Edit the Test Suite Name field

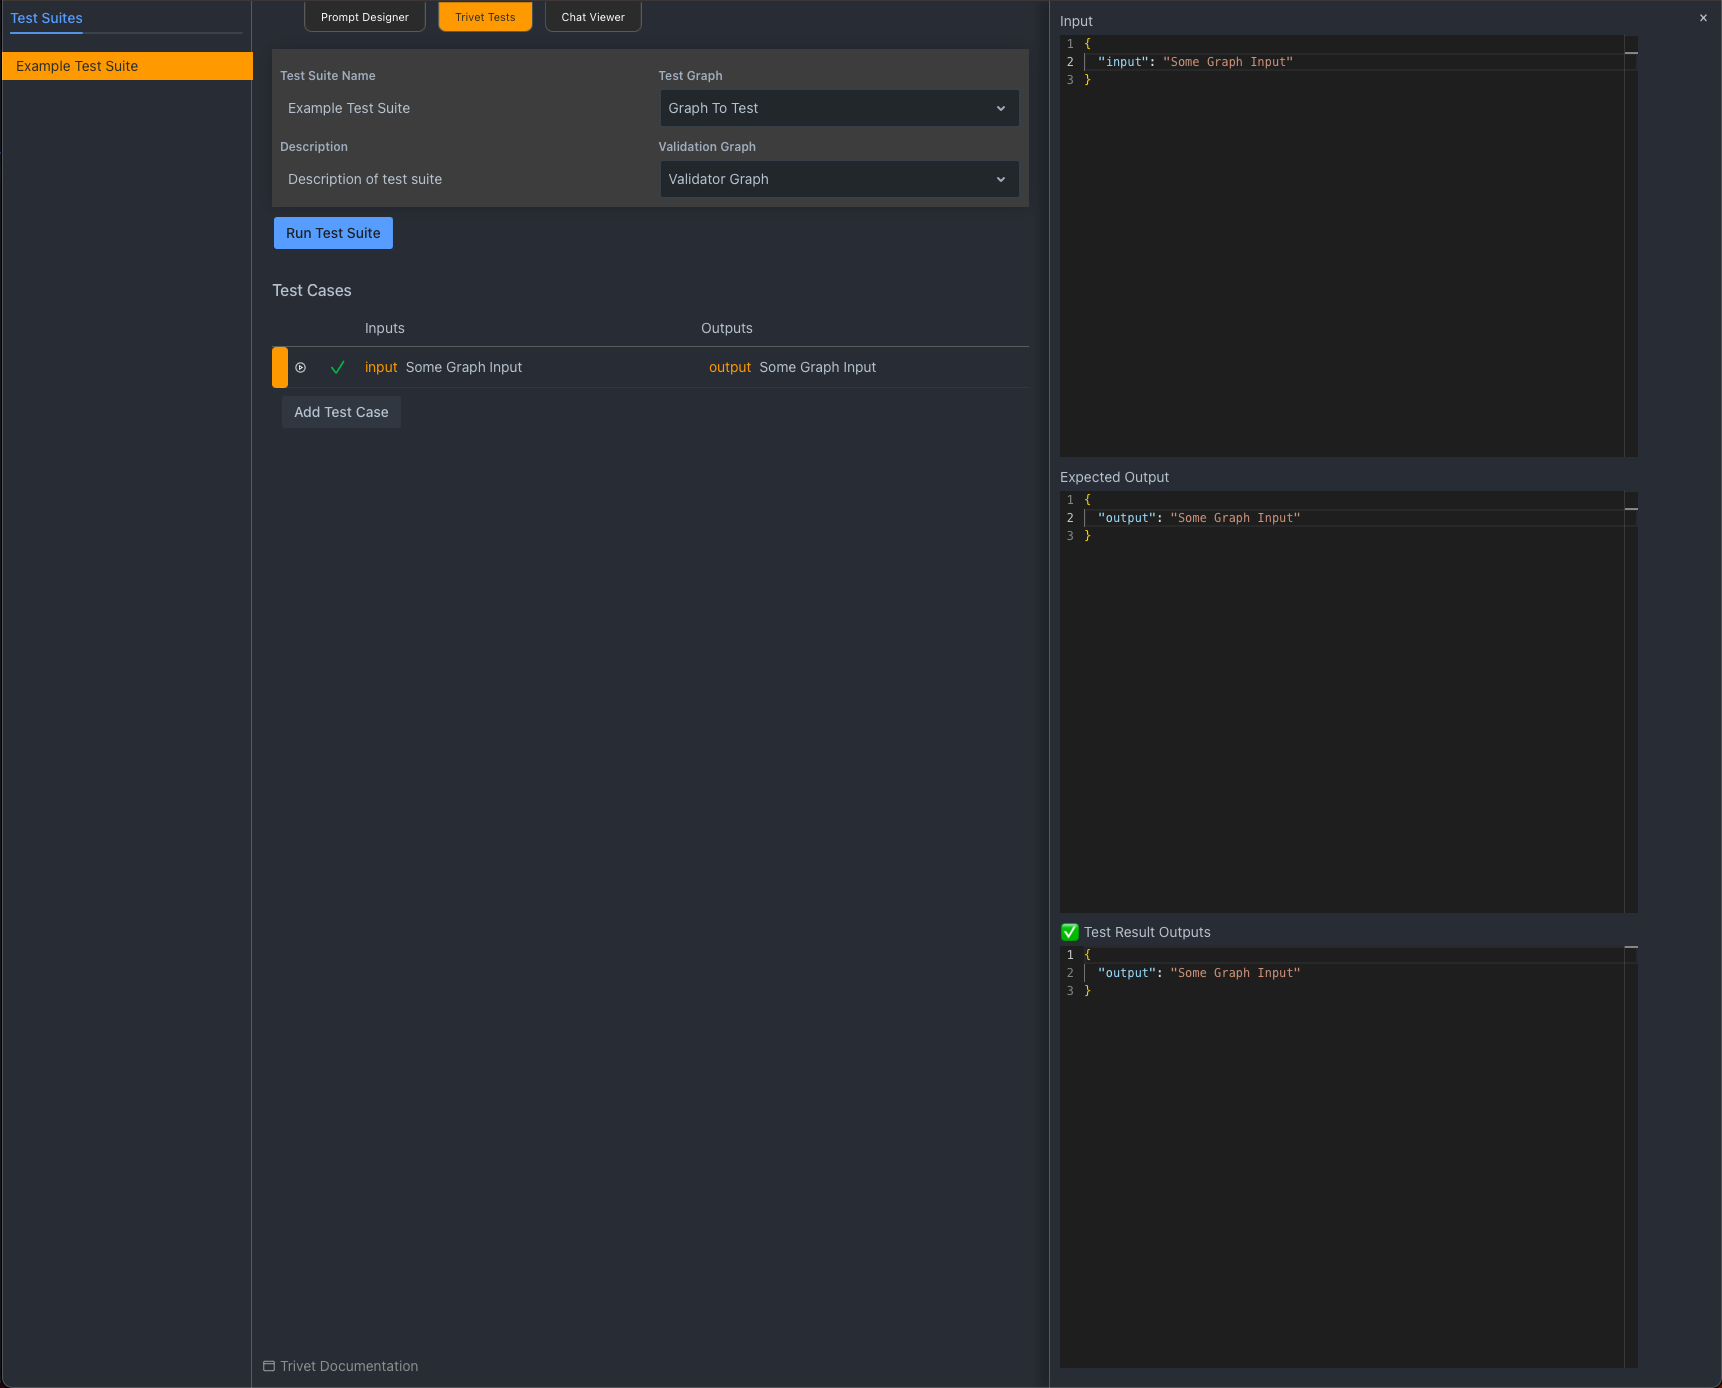pyautogui.click(x=463, y=108)
